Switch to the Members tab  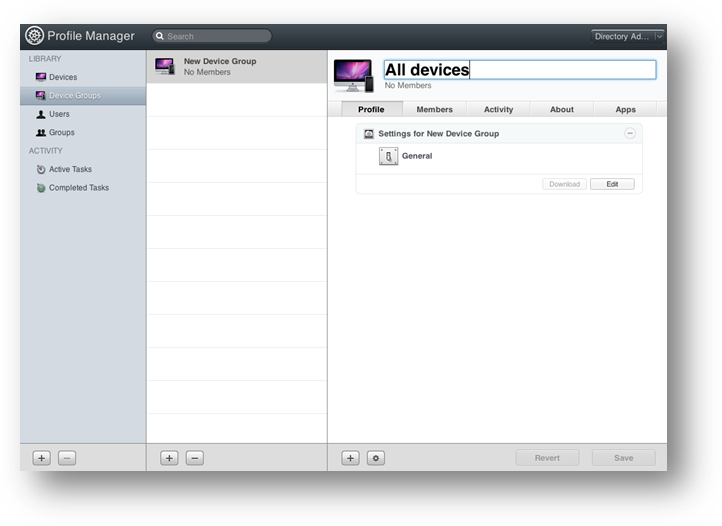click(435, 109)
